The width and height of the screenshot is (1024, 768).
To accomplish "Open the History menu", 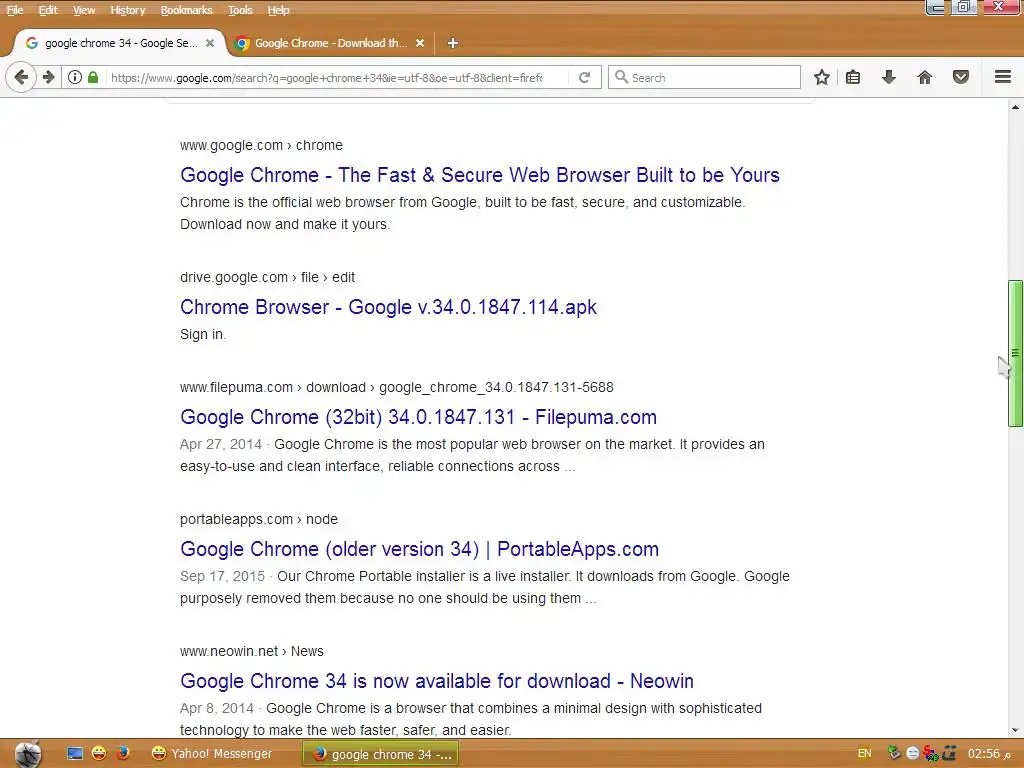I will tap(127, 10).
